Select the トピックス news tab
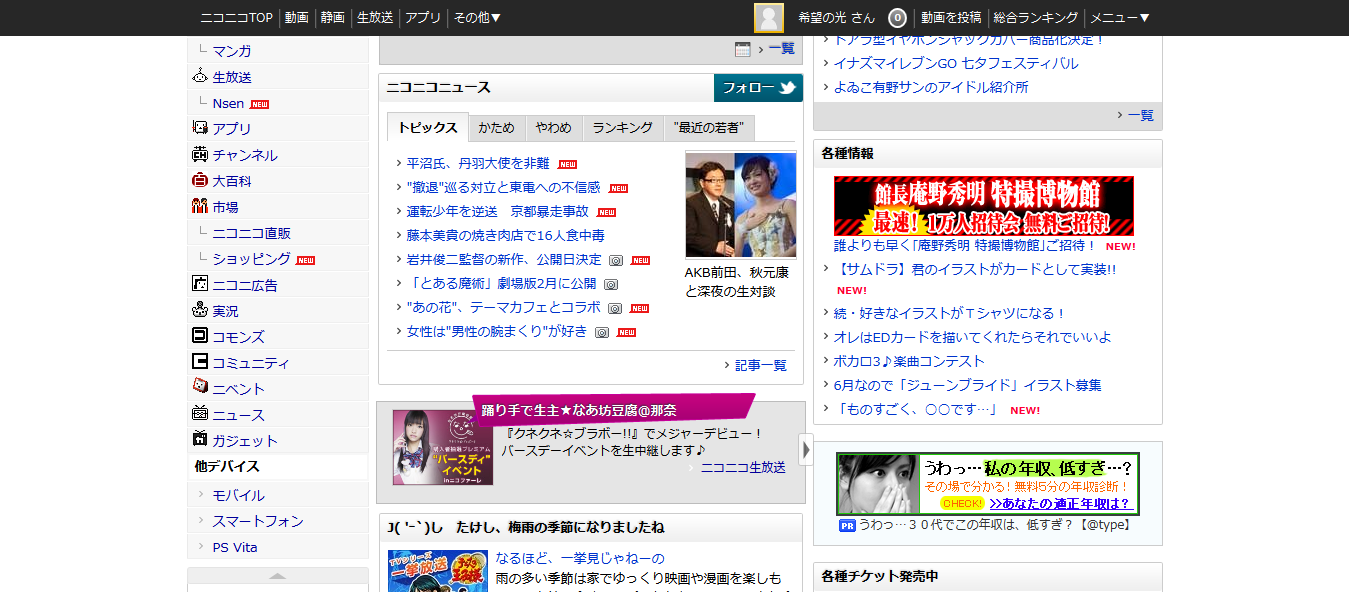 click(427, 127)
